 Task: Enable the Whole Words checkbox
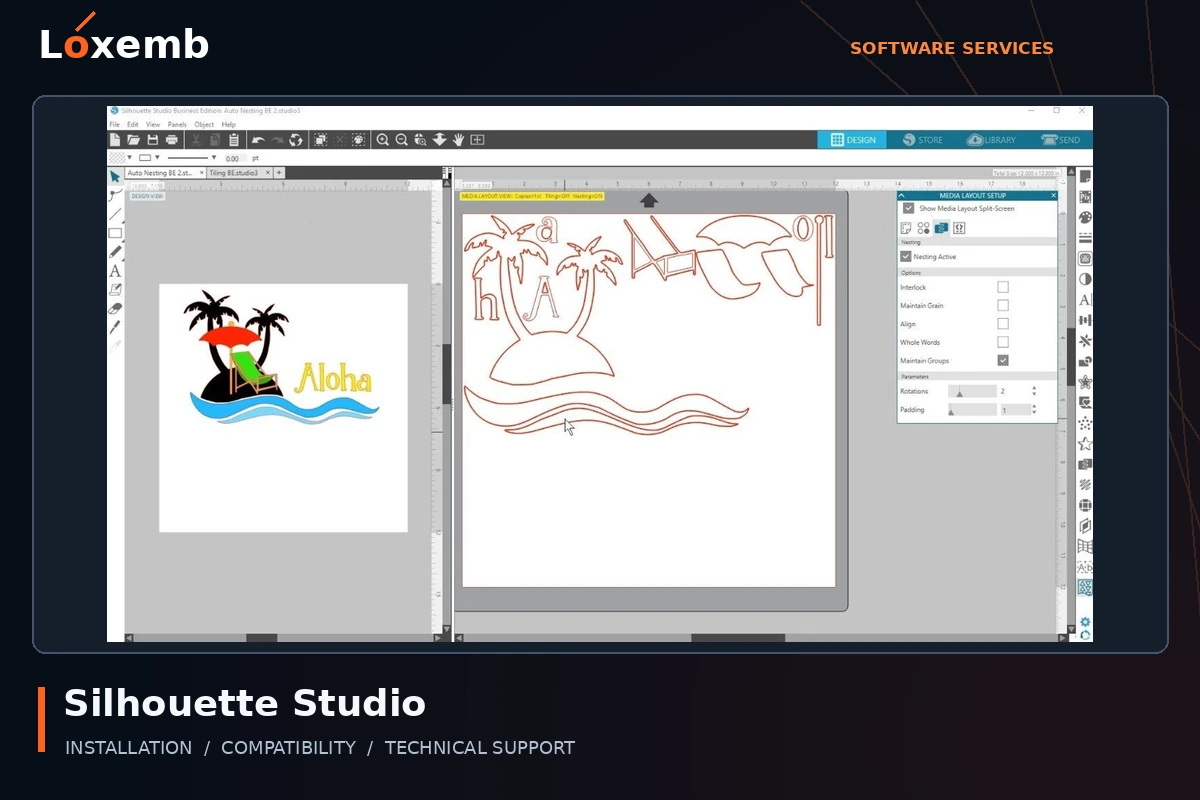1003,342
